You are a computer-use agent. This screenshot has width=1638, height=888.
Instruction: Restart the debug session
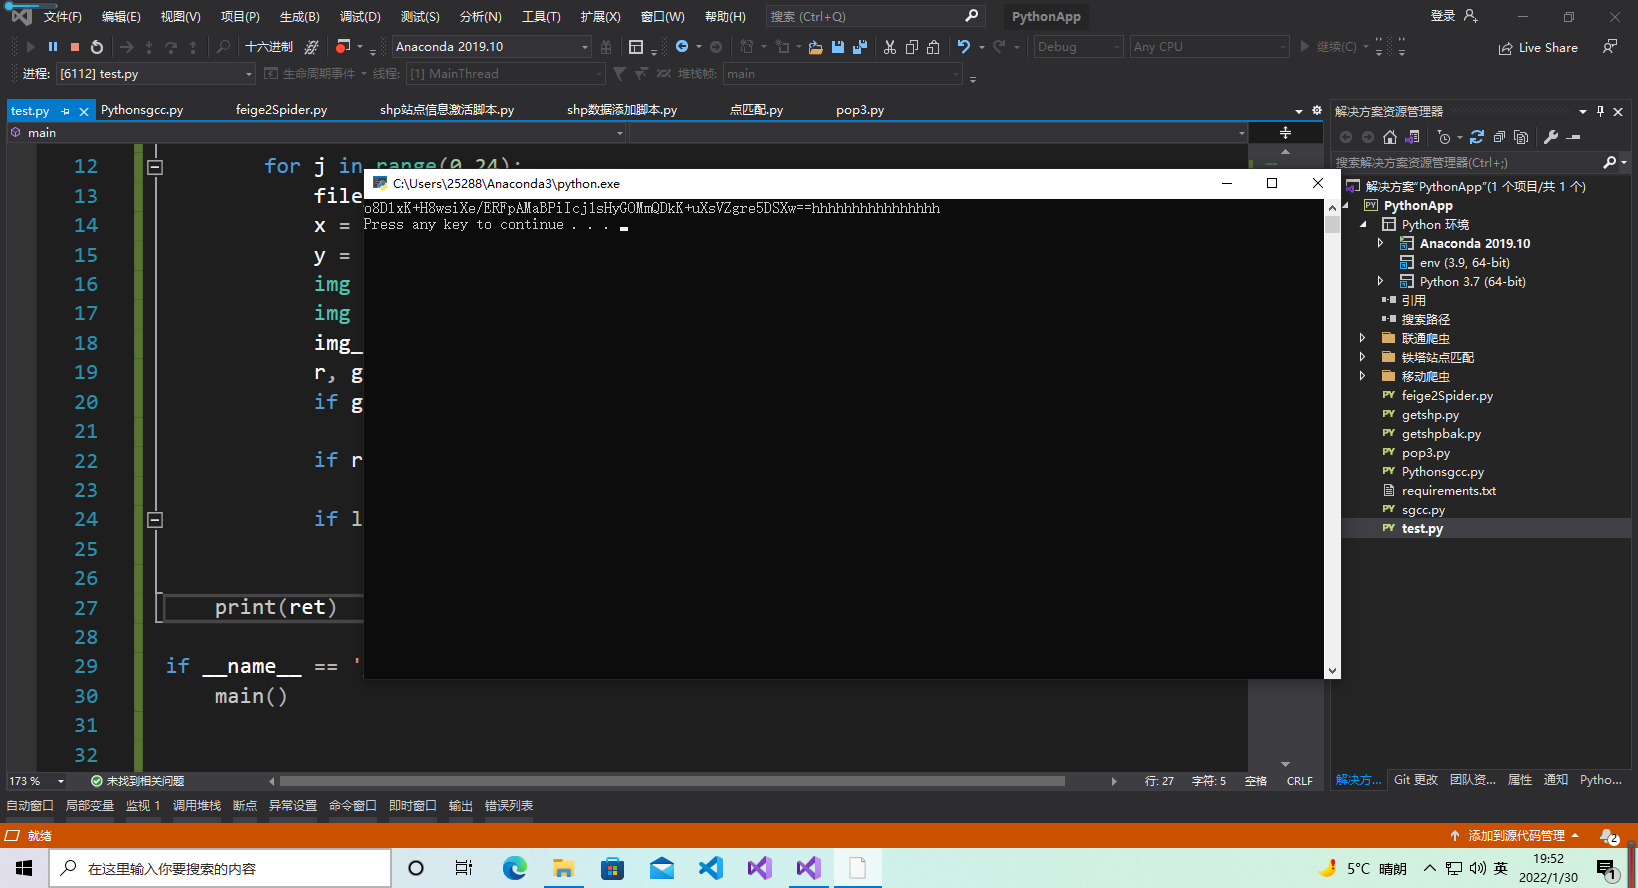[97, 47]
